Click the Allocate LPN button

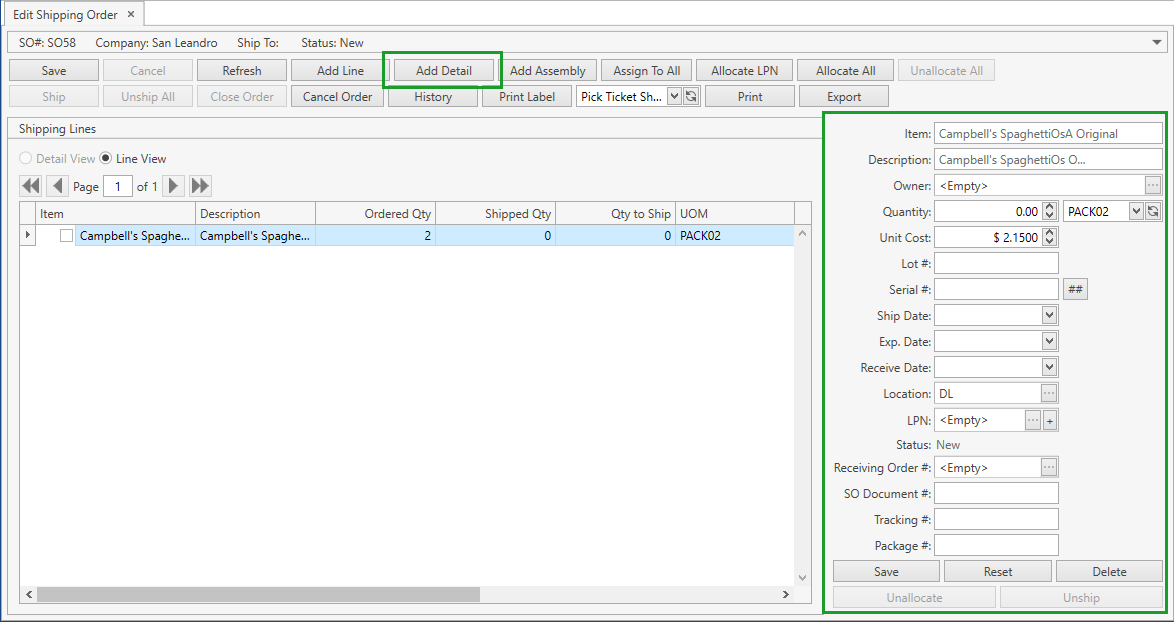coord(744,70)
